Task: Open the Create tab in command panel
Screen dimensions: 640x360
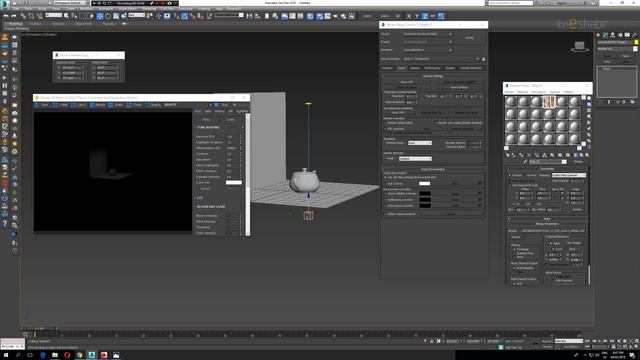Action: pos(599,35)
